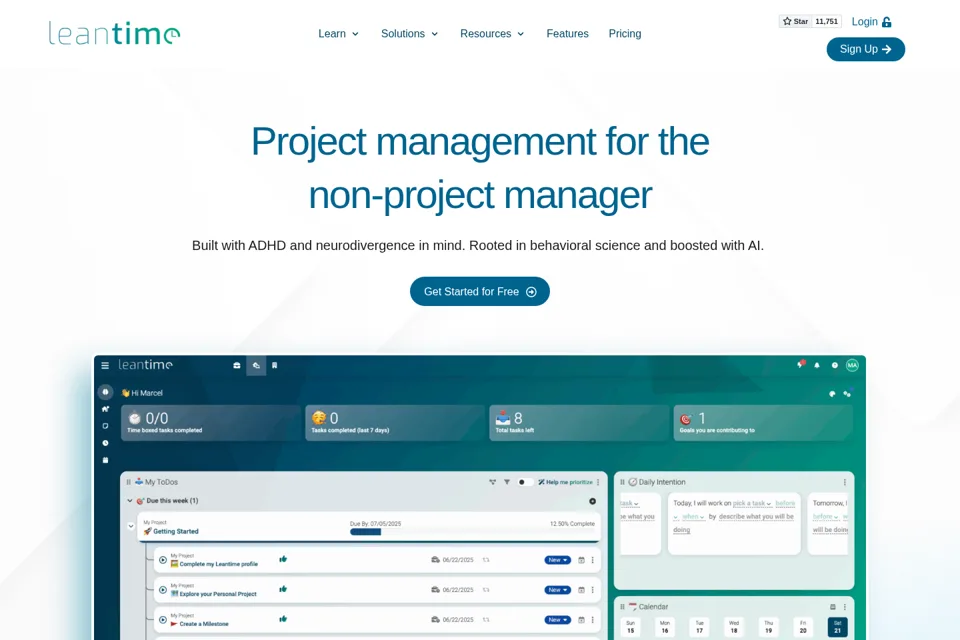Click the Total tasks left card
This screenshot has width=960, height=640.
(x=579, y=423)
